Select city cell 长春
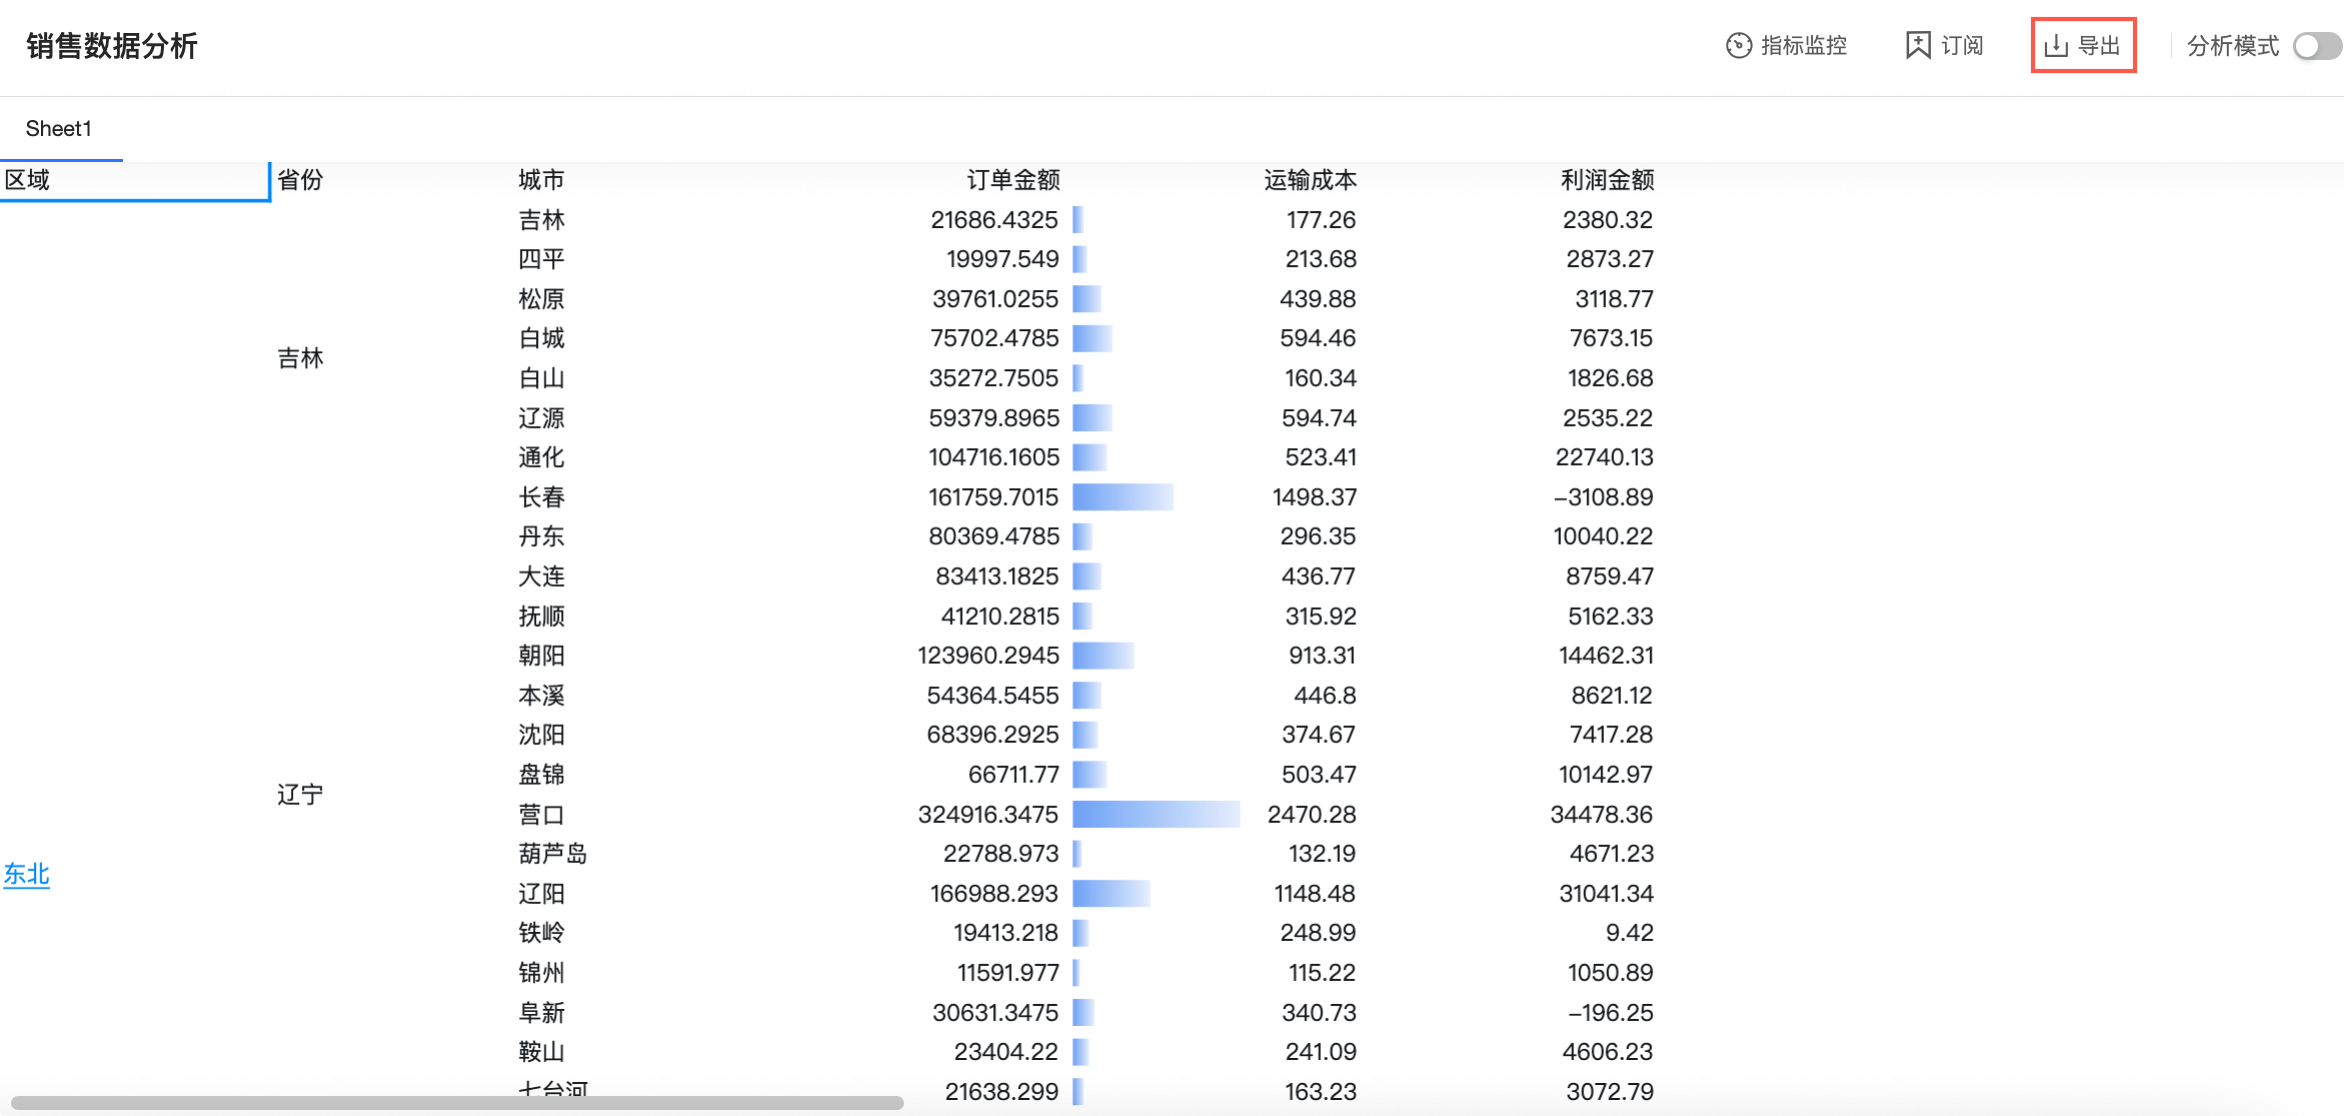Viewport: 2344px width, 1116px height. pyautogui.click(x=542, y=497)
